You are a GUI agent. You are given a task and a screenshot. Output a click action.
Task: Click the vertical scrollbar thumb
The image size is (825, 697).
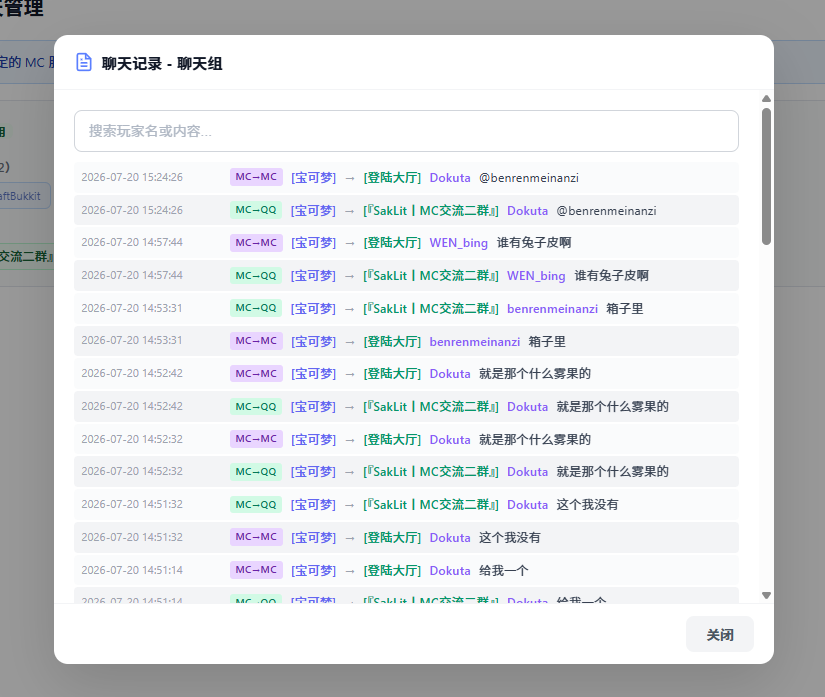(766, 176)
